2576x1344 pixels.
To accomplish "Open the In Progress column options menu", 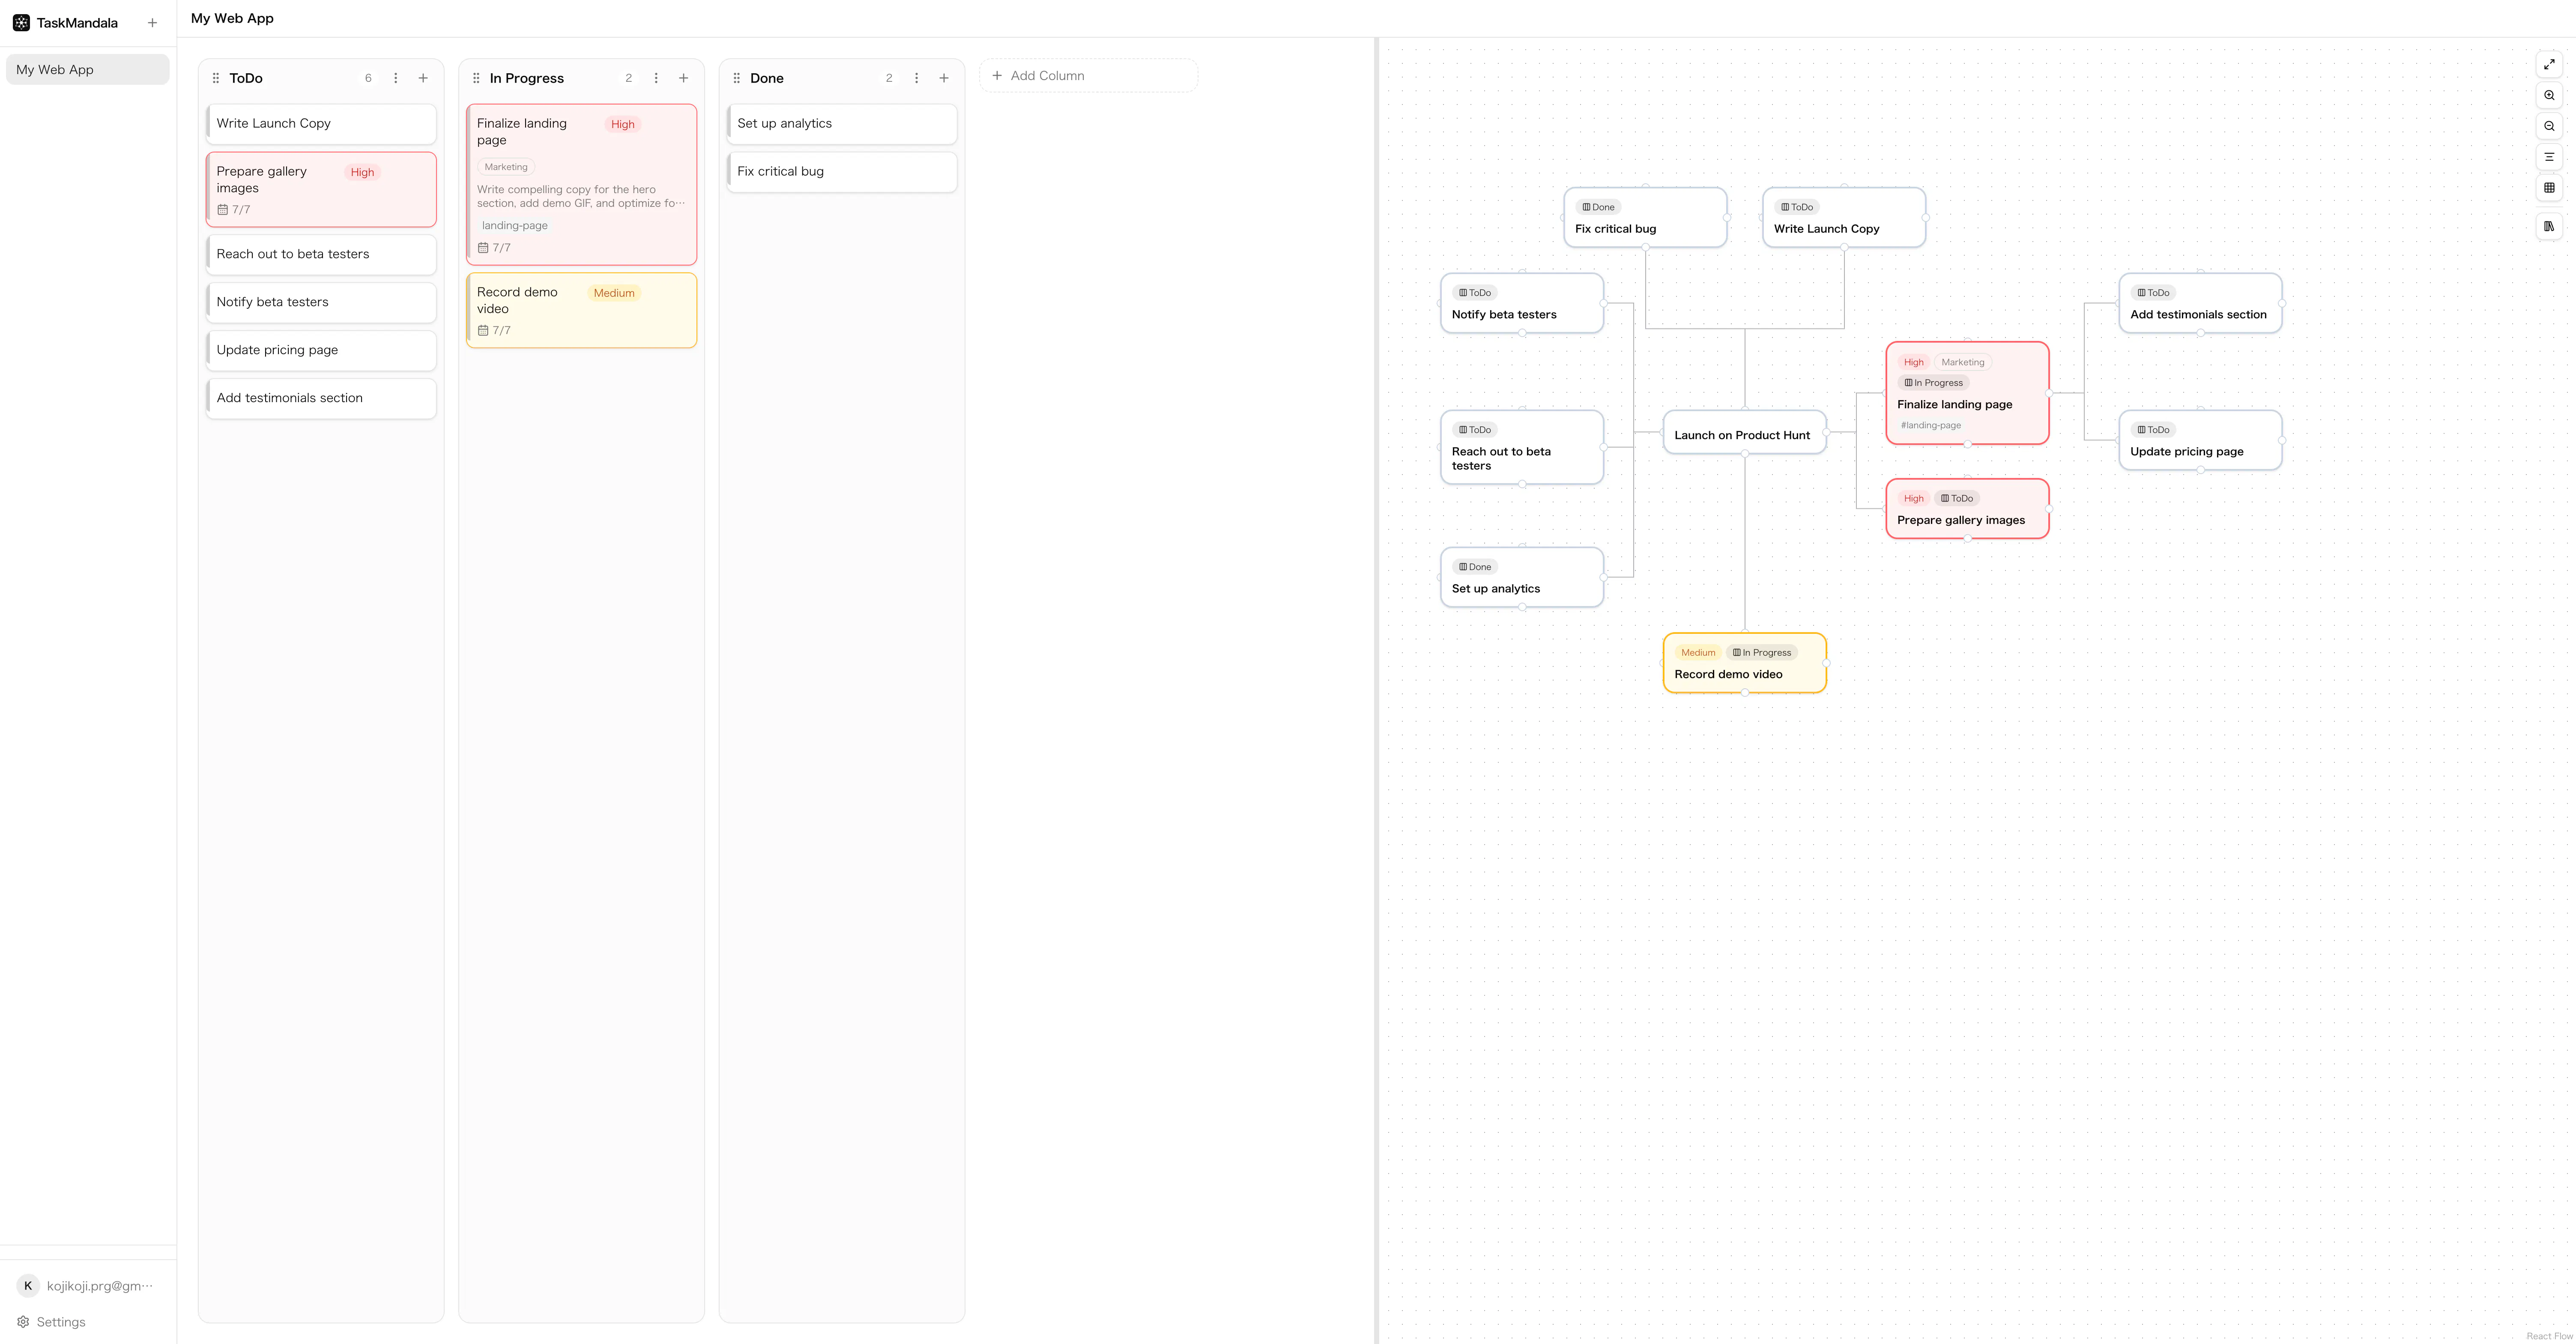I will point(656,78).
